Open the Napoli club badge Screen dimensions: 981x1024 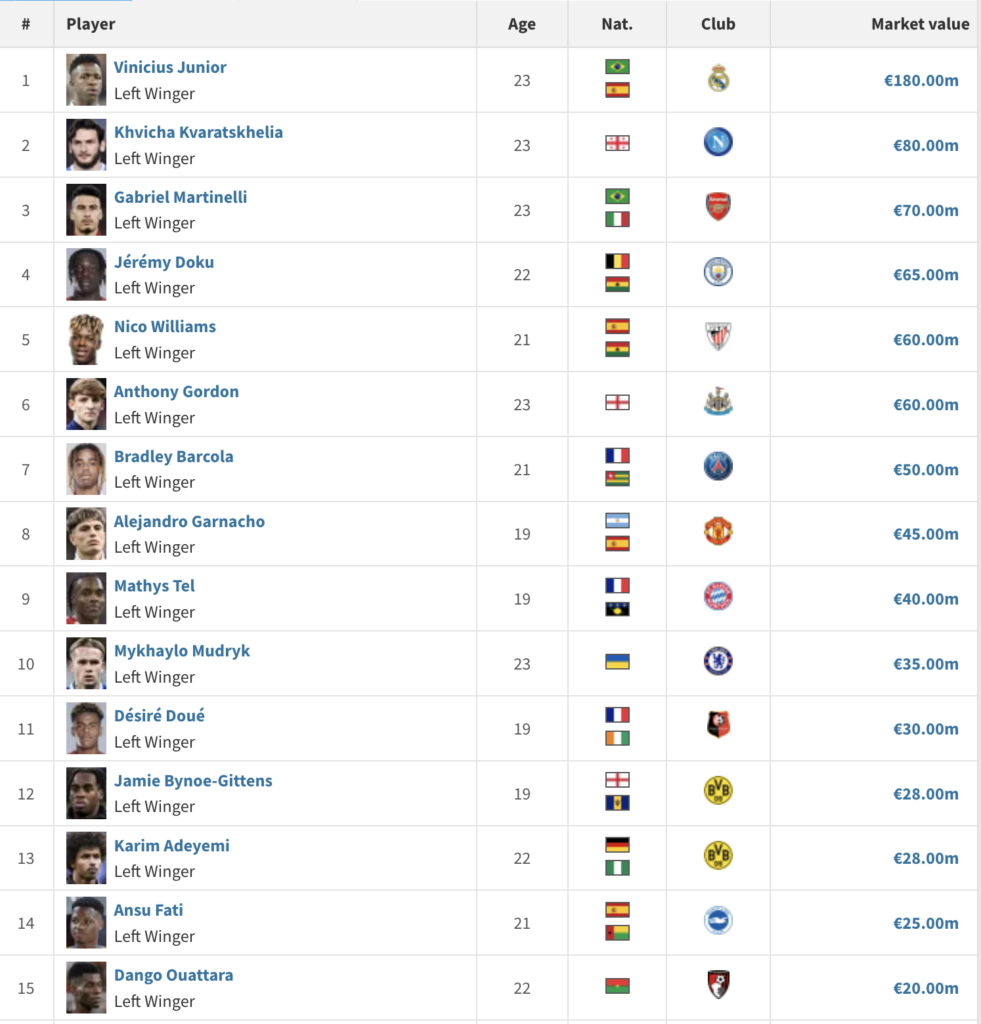(718, 142)
